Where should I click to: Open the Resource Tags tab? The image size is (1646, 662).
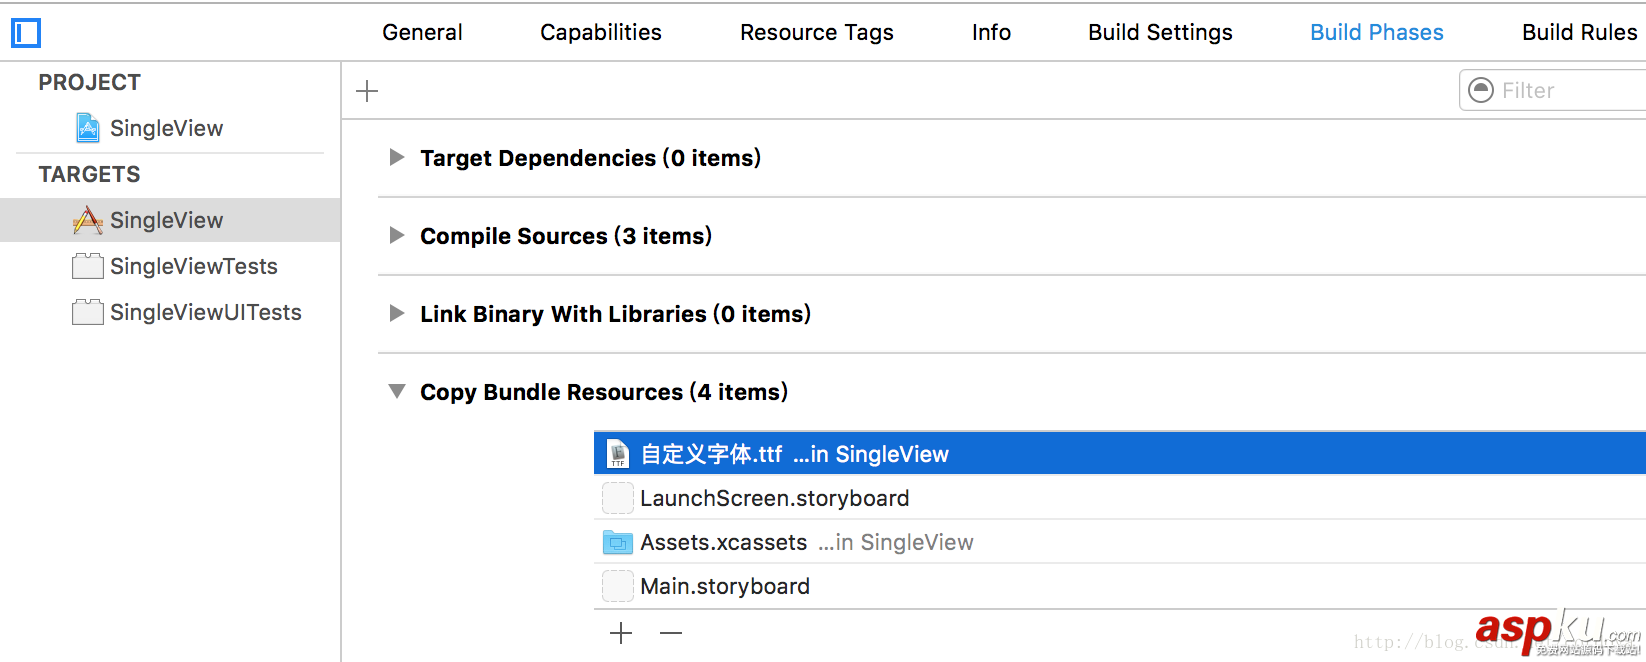point(817,32)
